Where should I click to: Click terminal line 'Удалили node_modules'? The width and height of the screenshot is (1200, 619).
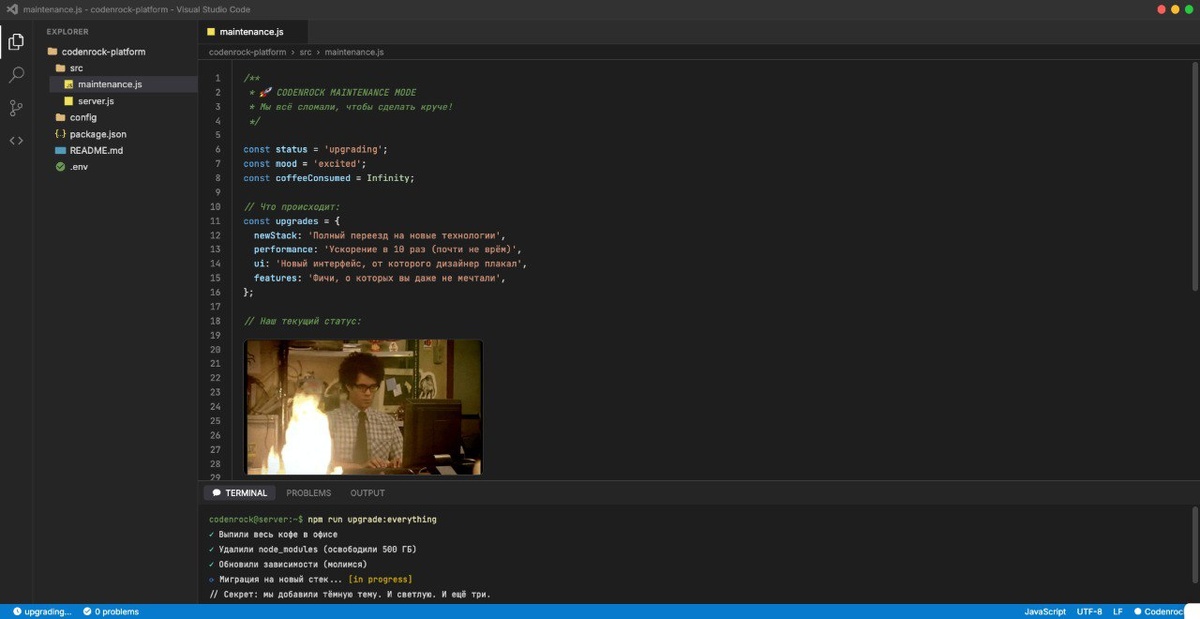pyautogui.click(x=312, y=550)
